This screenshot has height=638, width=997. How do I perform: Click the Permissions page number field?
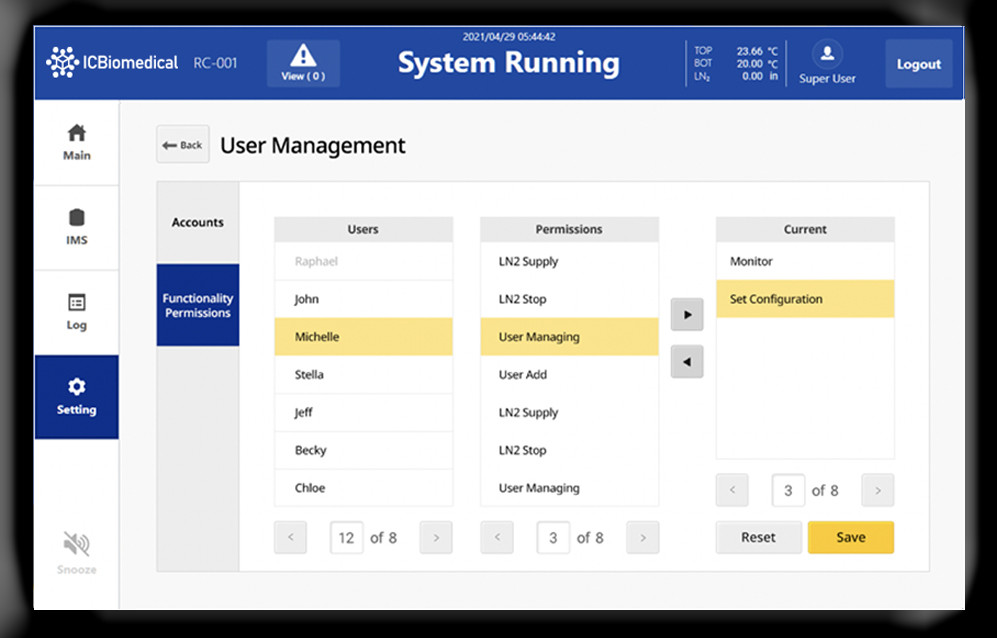(x=553, y=537)
